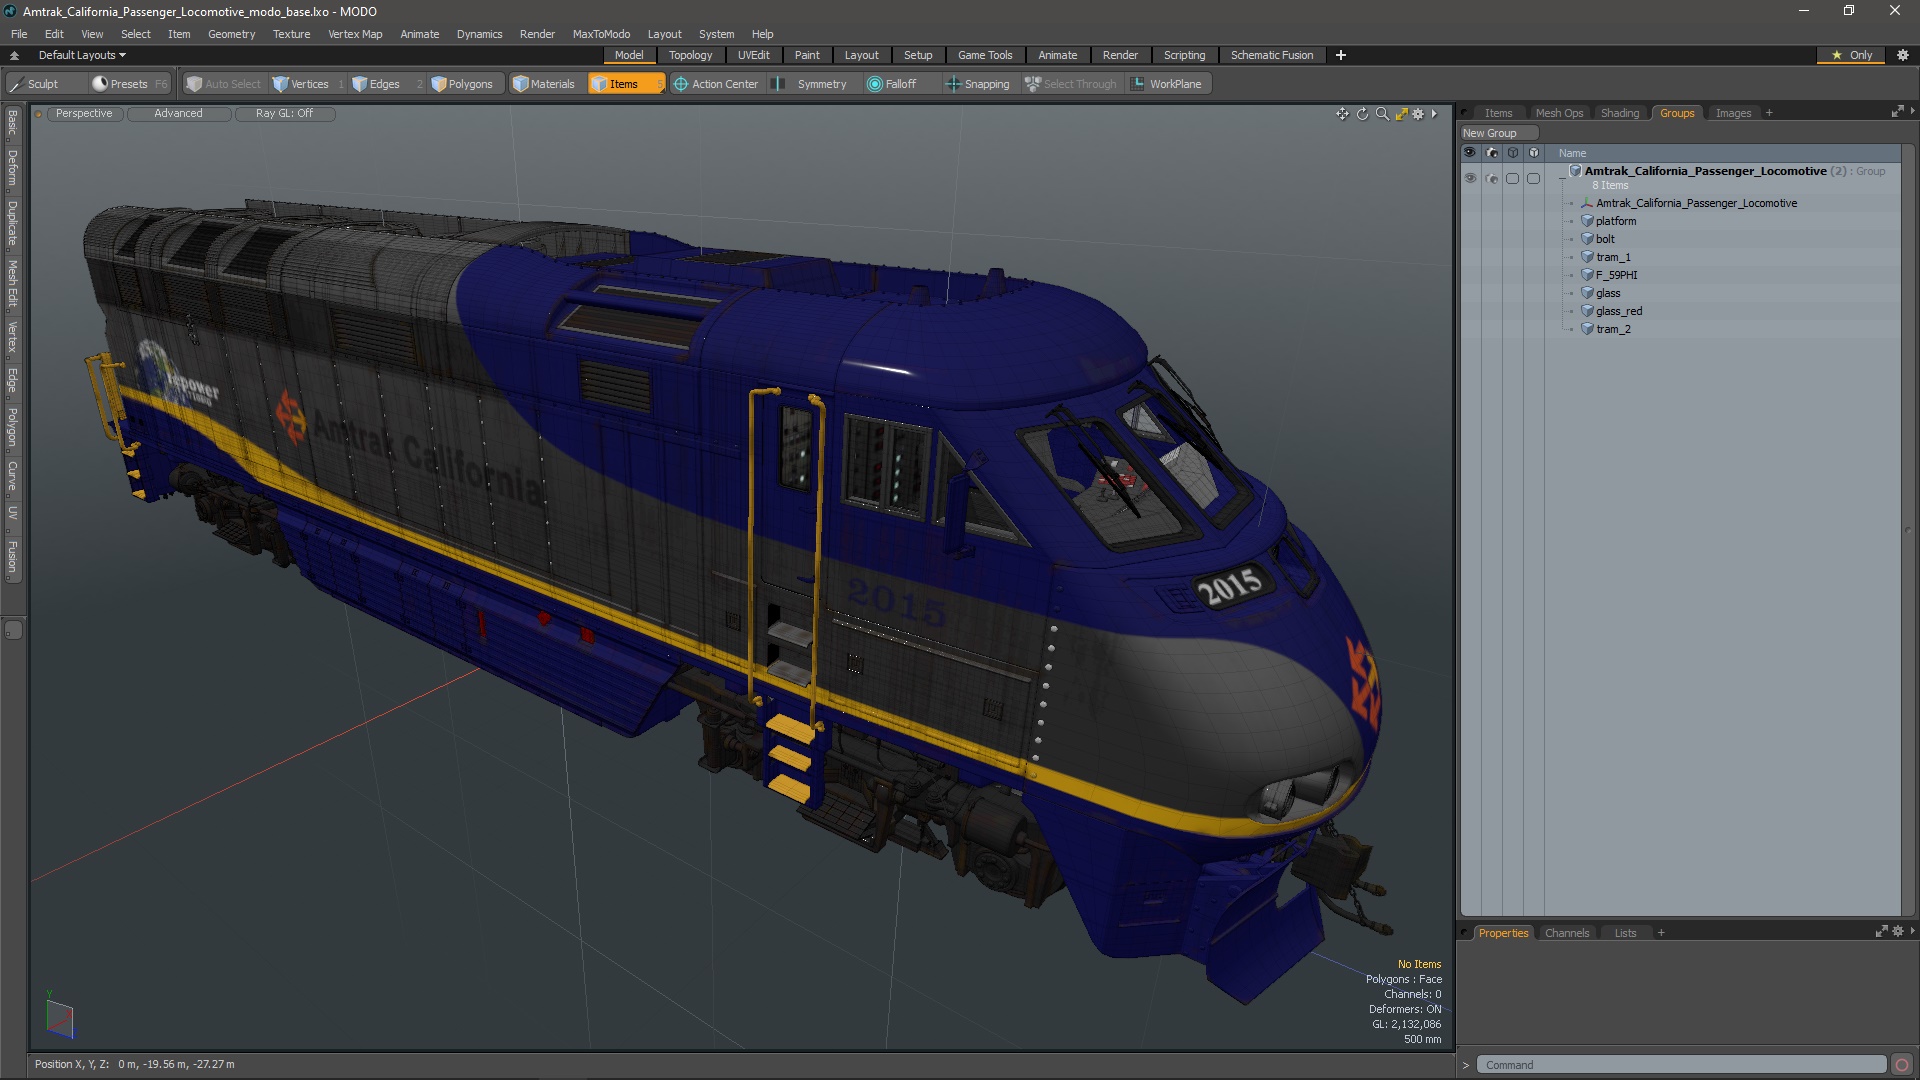Image resolution: width=1920 pixels, height=1080 pixels.
Task: Open the Vertex Map menu
Action: [x=355, y=34]
